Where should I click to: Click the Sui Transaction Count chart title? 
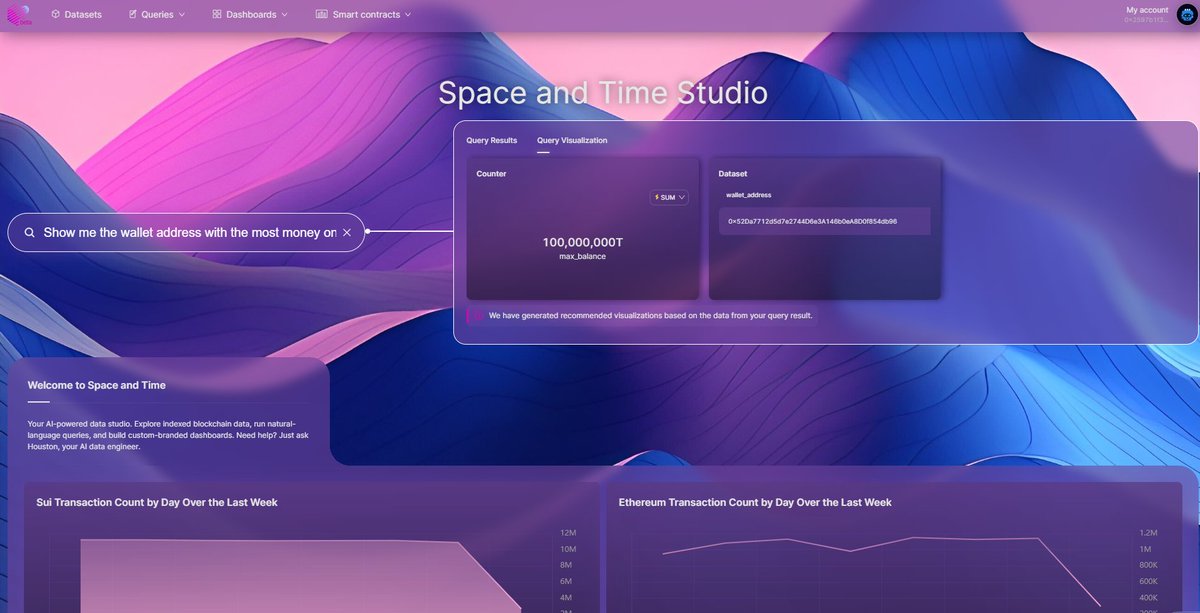[157, 502]
